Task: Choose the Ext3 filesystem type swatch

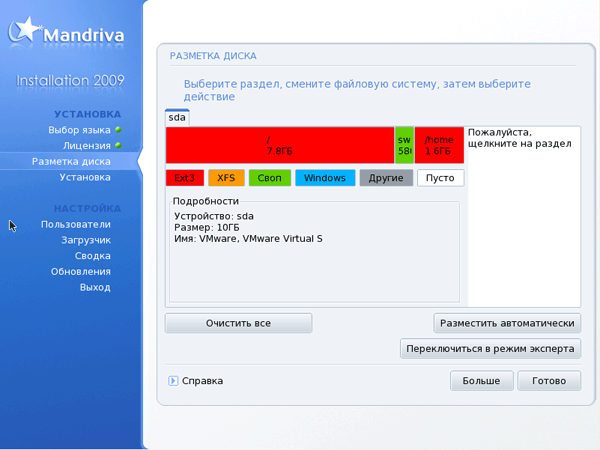Action: coord(185,178)
